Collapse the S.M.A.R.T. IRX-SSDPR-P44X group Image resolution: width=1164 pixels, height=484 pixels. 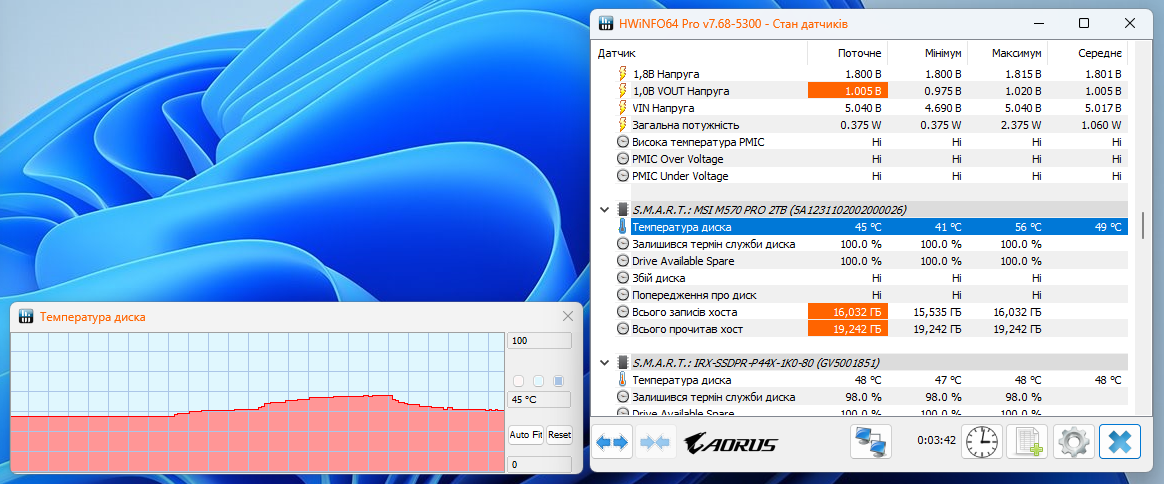[x=603, y=363]
